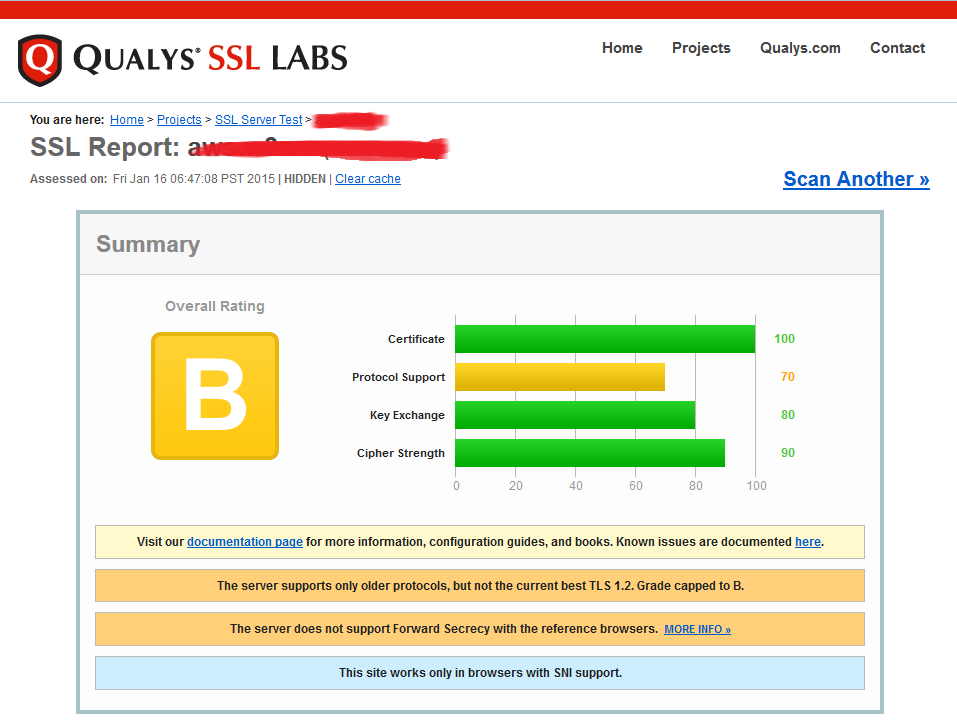The width and height of the screenshot is (957, 725).
Task: Click the Projects breadcrumb link
Action: (179, 120)
